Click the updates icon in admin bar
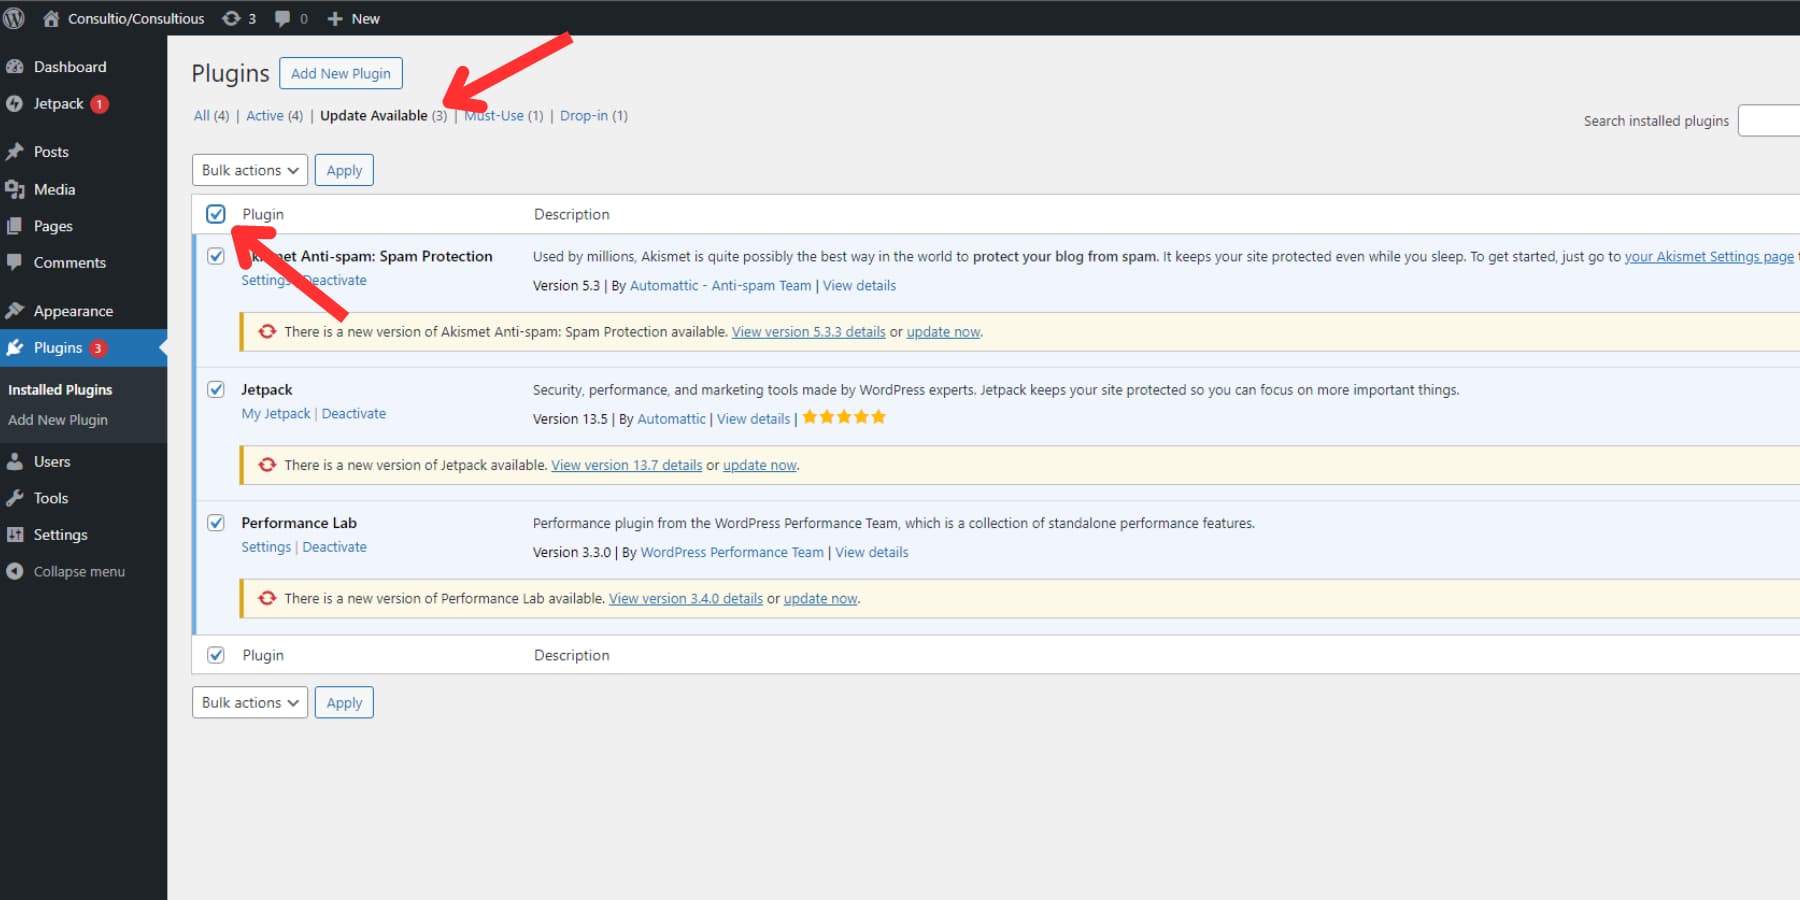This screenshot has height=900, width=1800. tap(232, 17)
